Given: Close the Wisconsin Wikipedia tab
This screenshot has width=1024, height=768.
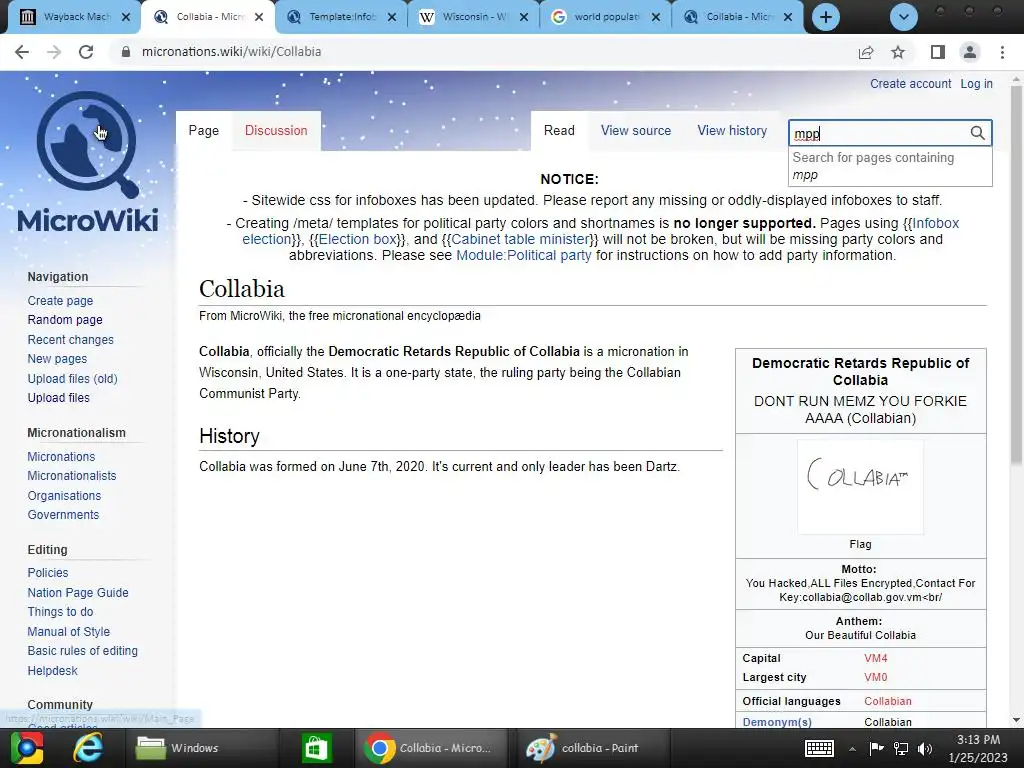Looking at the screenshot, I should (x=524, y=17).
